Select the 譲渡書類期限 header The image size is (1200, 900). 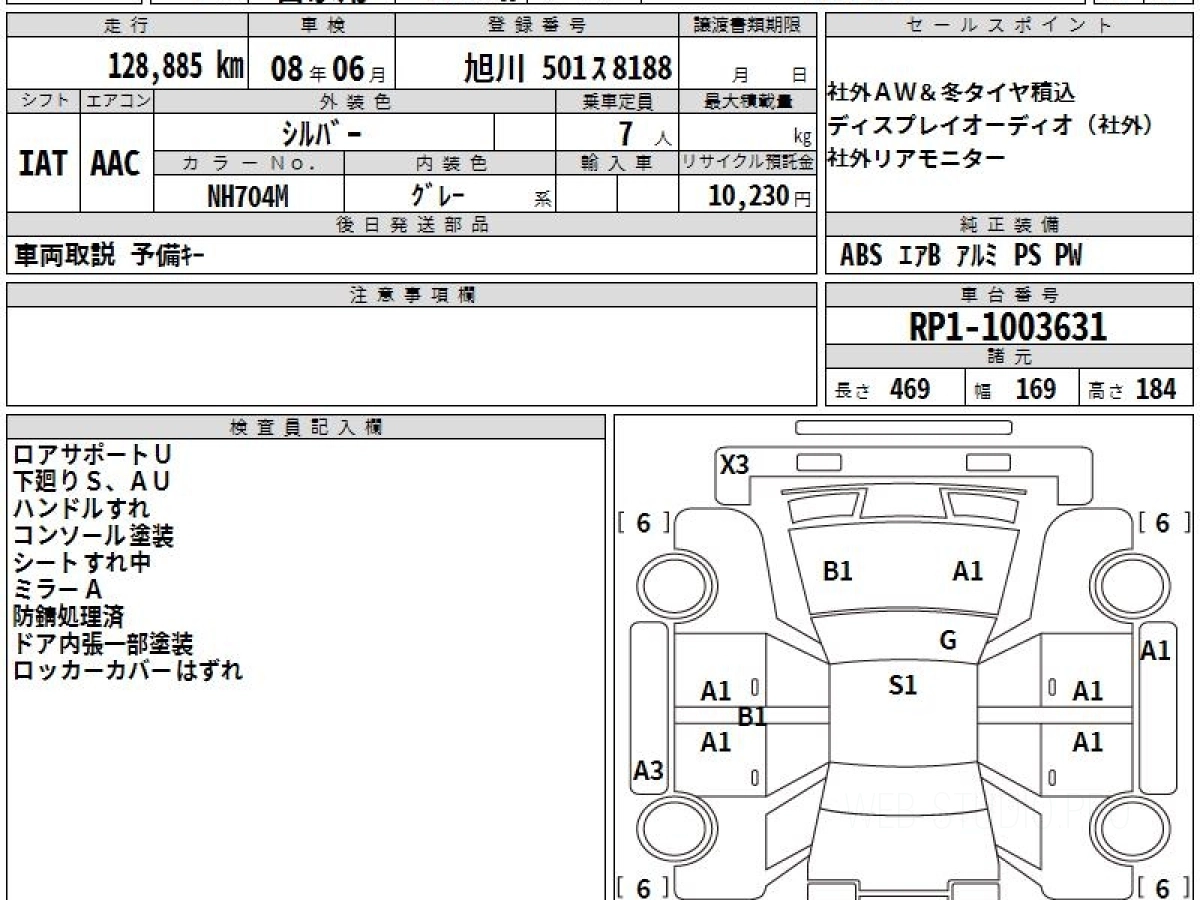click(748, 26)
